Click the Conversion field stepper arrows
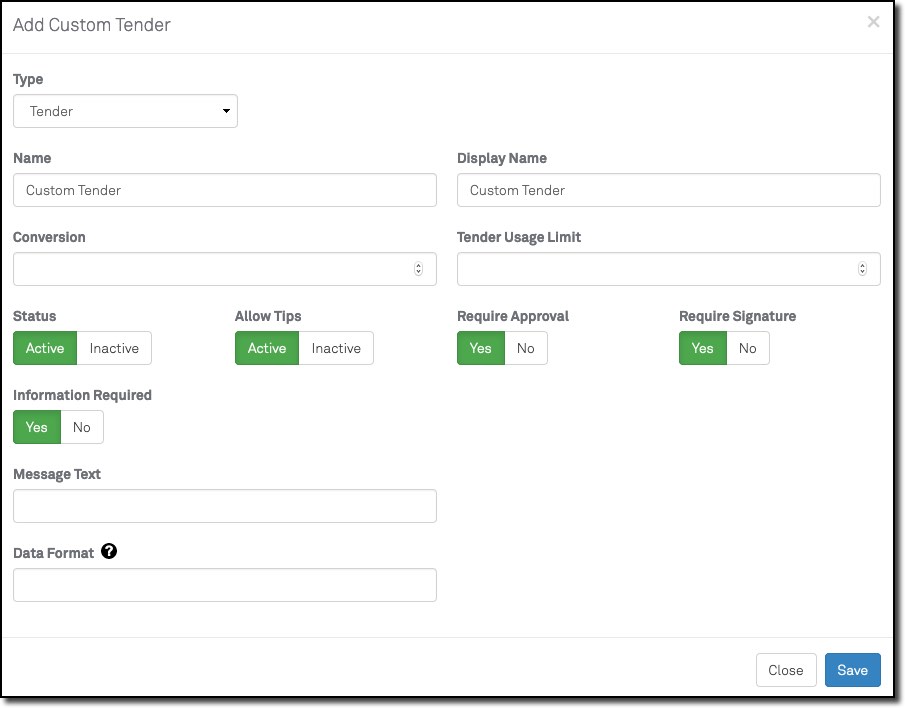The height and width of the screenshot is (708, 905). pyautogui.click(x=418, y=269)
